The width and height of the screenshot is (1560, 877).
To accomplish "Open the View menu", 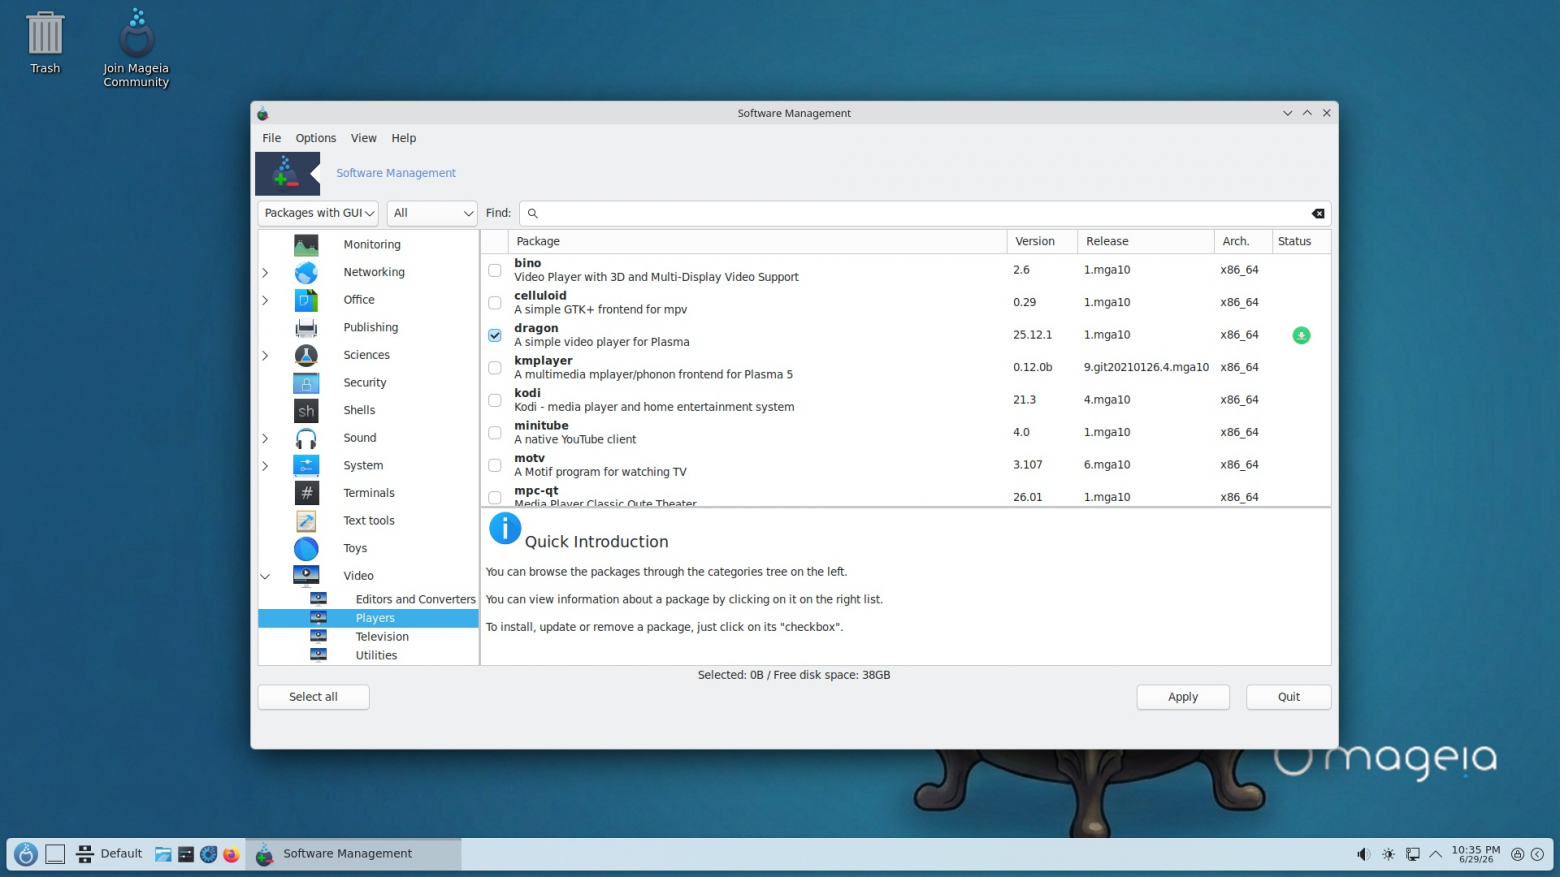I will (364, 138).
